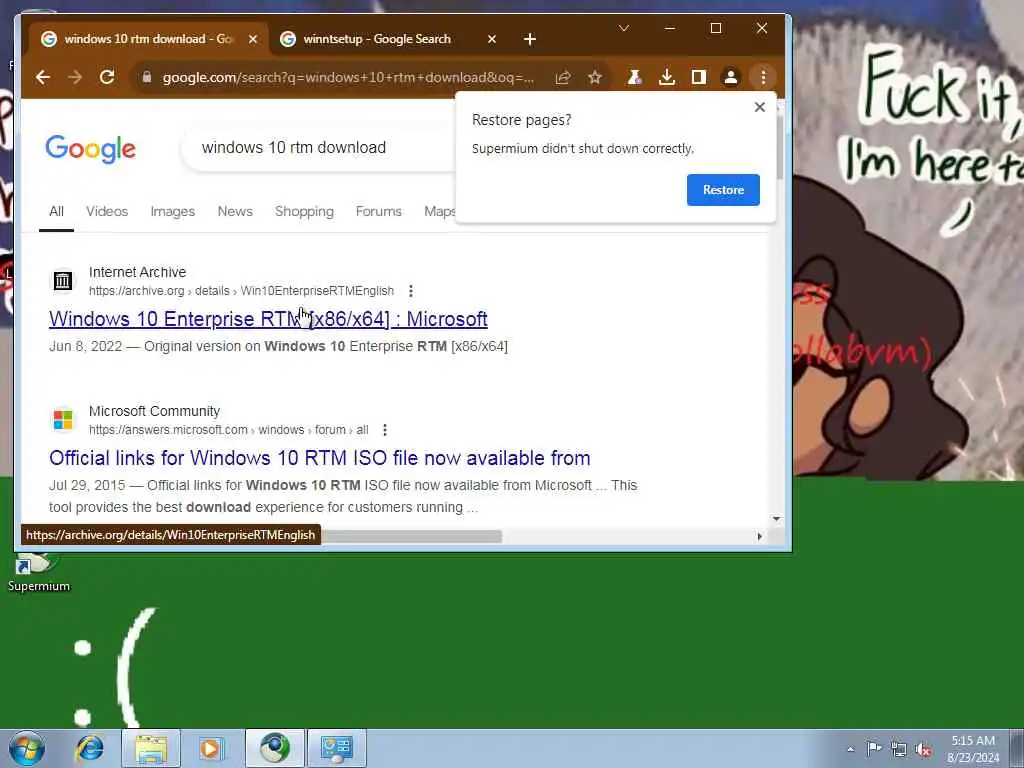Screen dimensions: 1024x768
Task: Share this page using share icon
Action: tap(562, 78)
